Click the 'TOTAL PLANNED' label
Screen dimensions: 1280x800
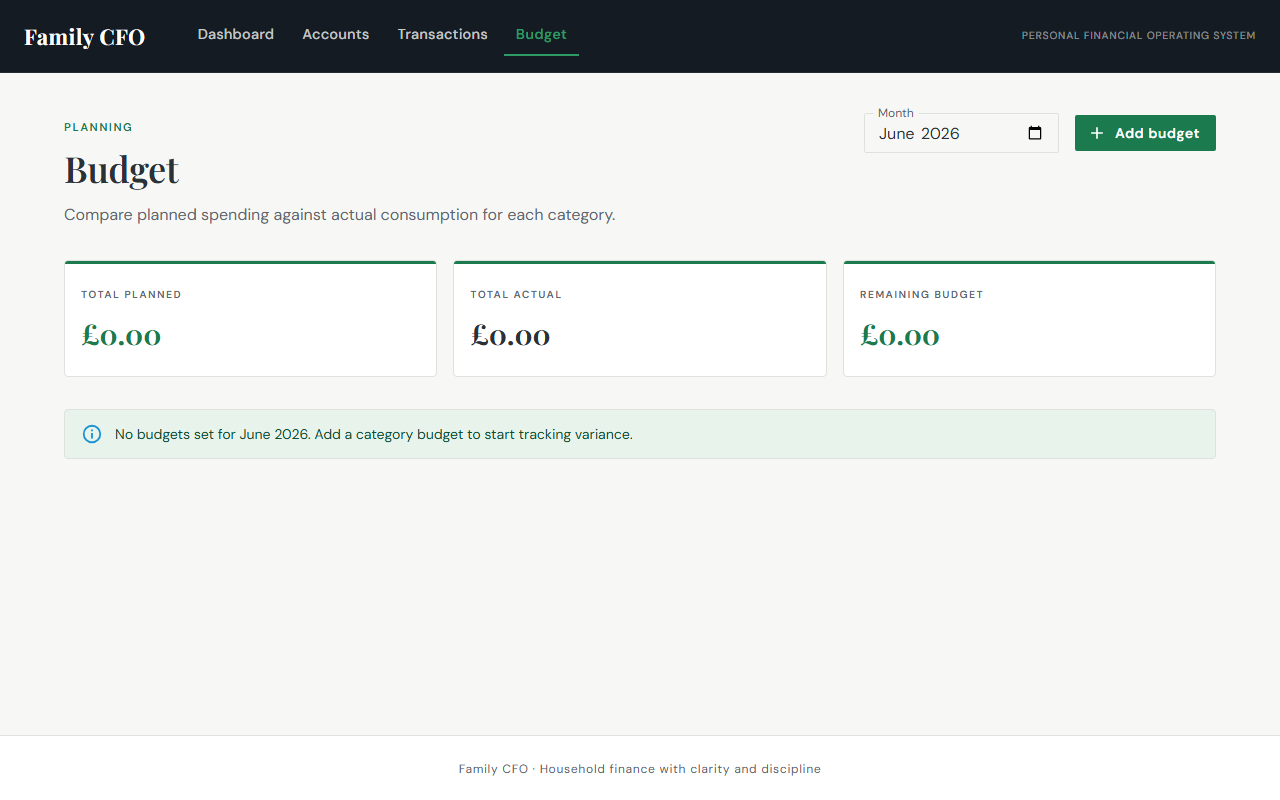(x=131, y=295)
